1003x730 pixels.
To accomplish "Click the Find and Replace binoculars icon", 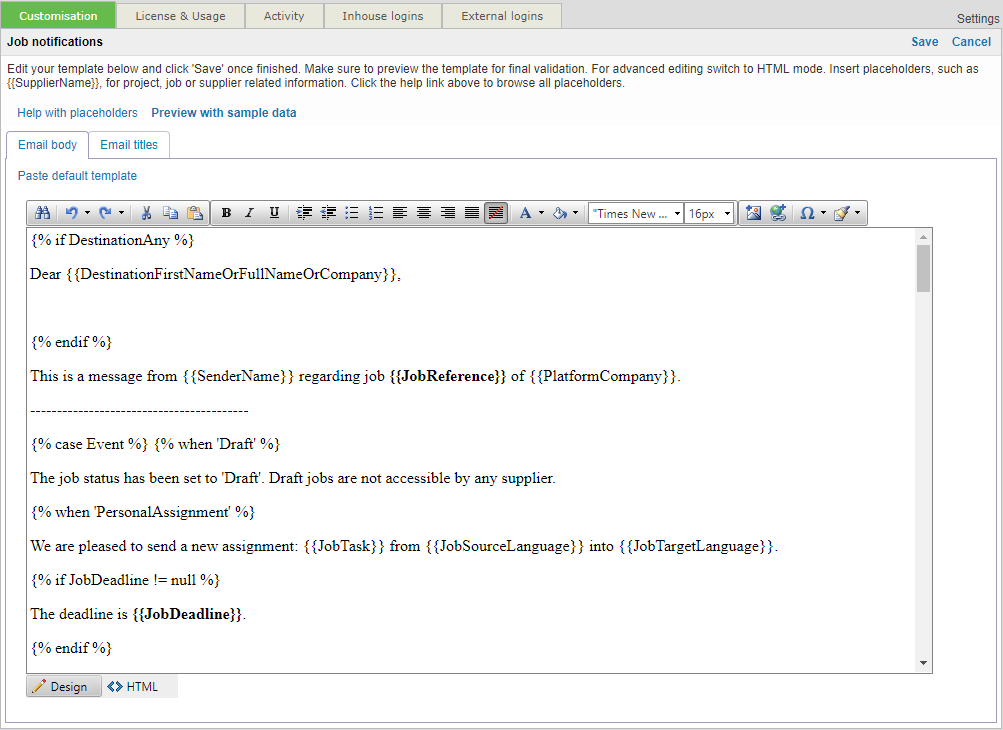I will [42, 213].
